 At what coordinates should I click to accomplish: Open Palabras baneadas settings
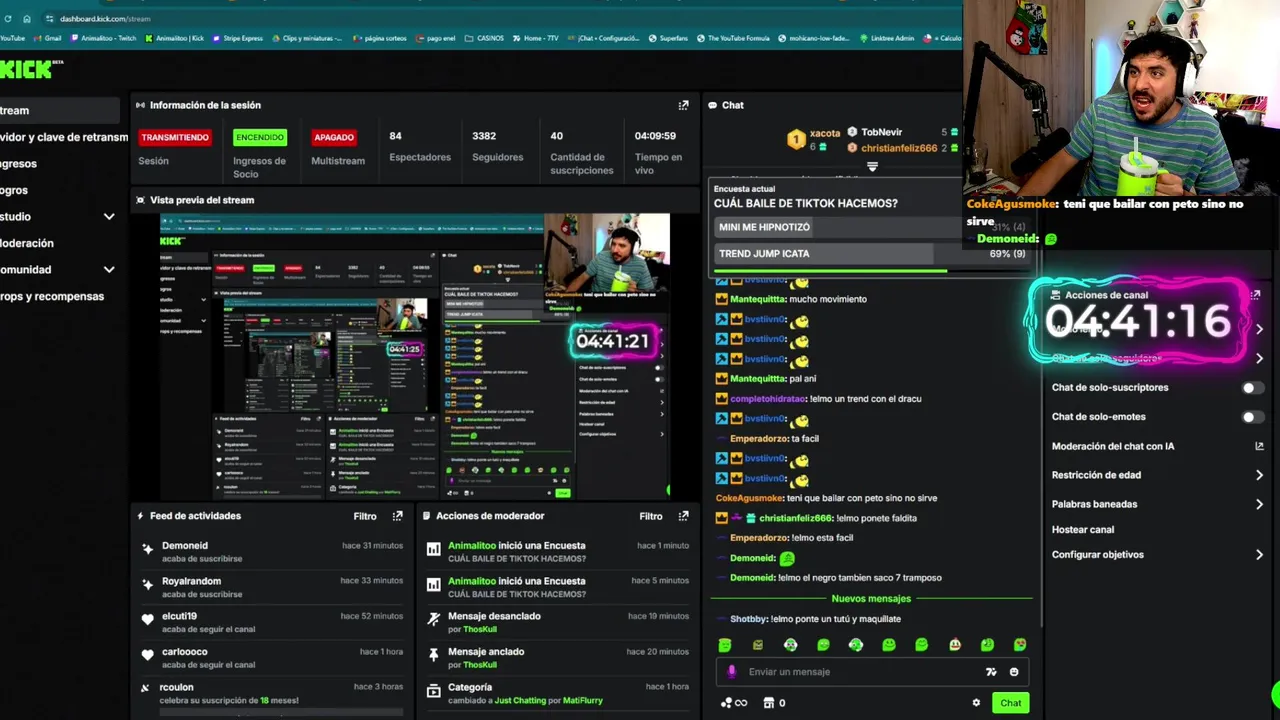tap(1157, 504)
